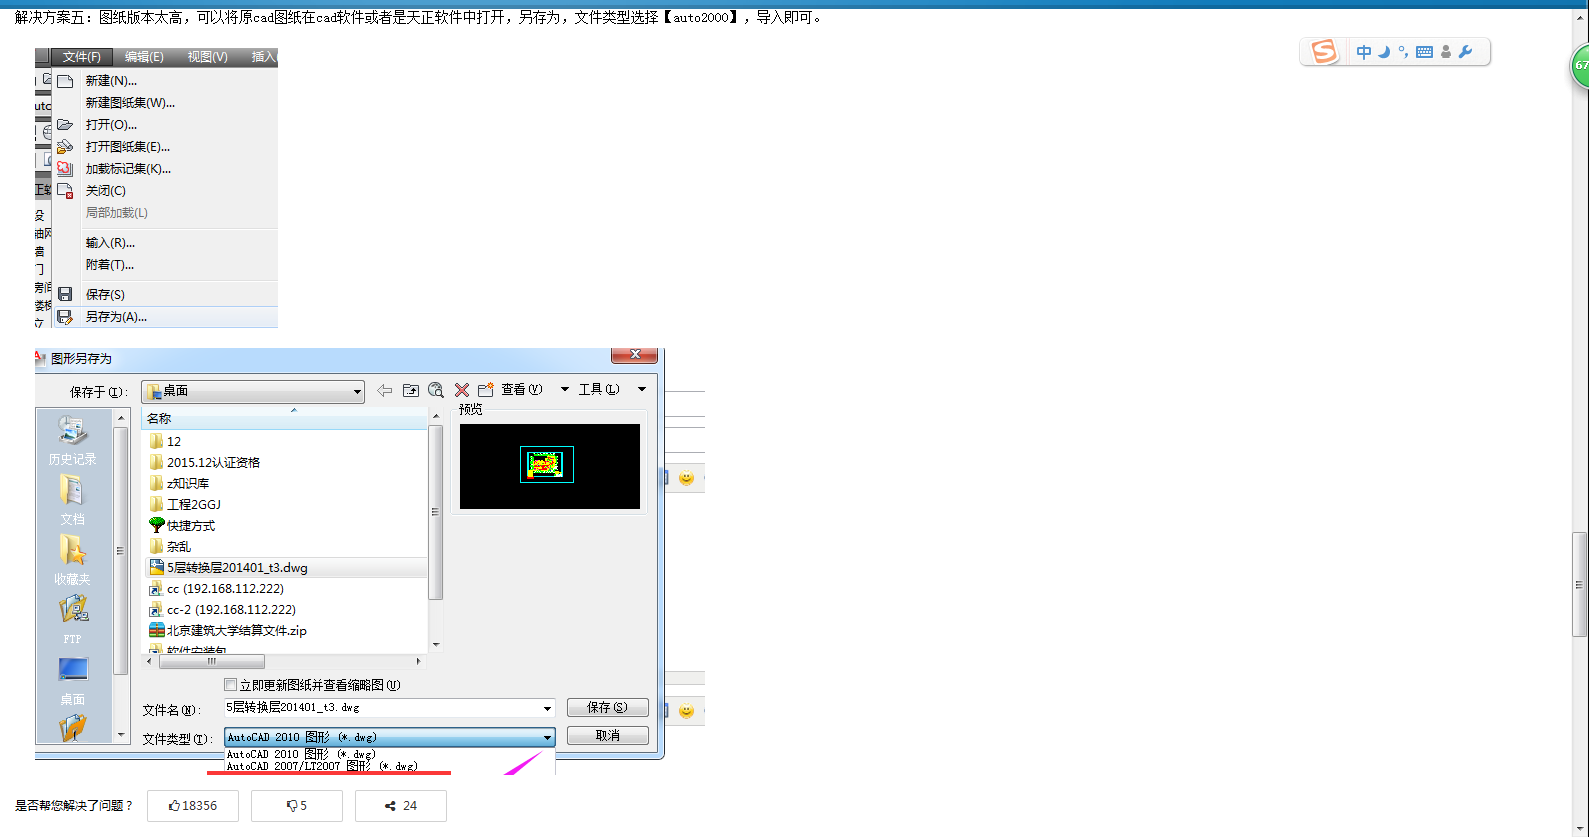Click the up-one-level folder icon

411,390
